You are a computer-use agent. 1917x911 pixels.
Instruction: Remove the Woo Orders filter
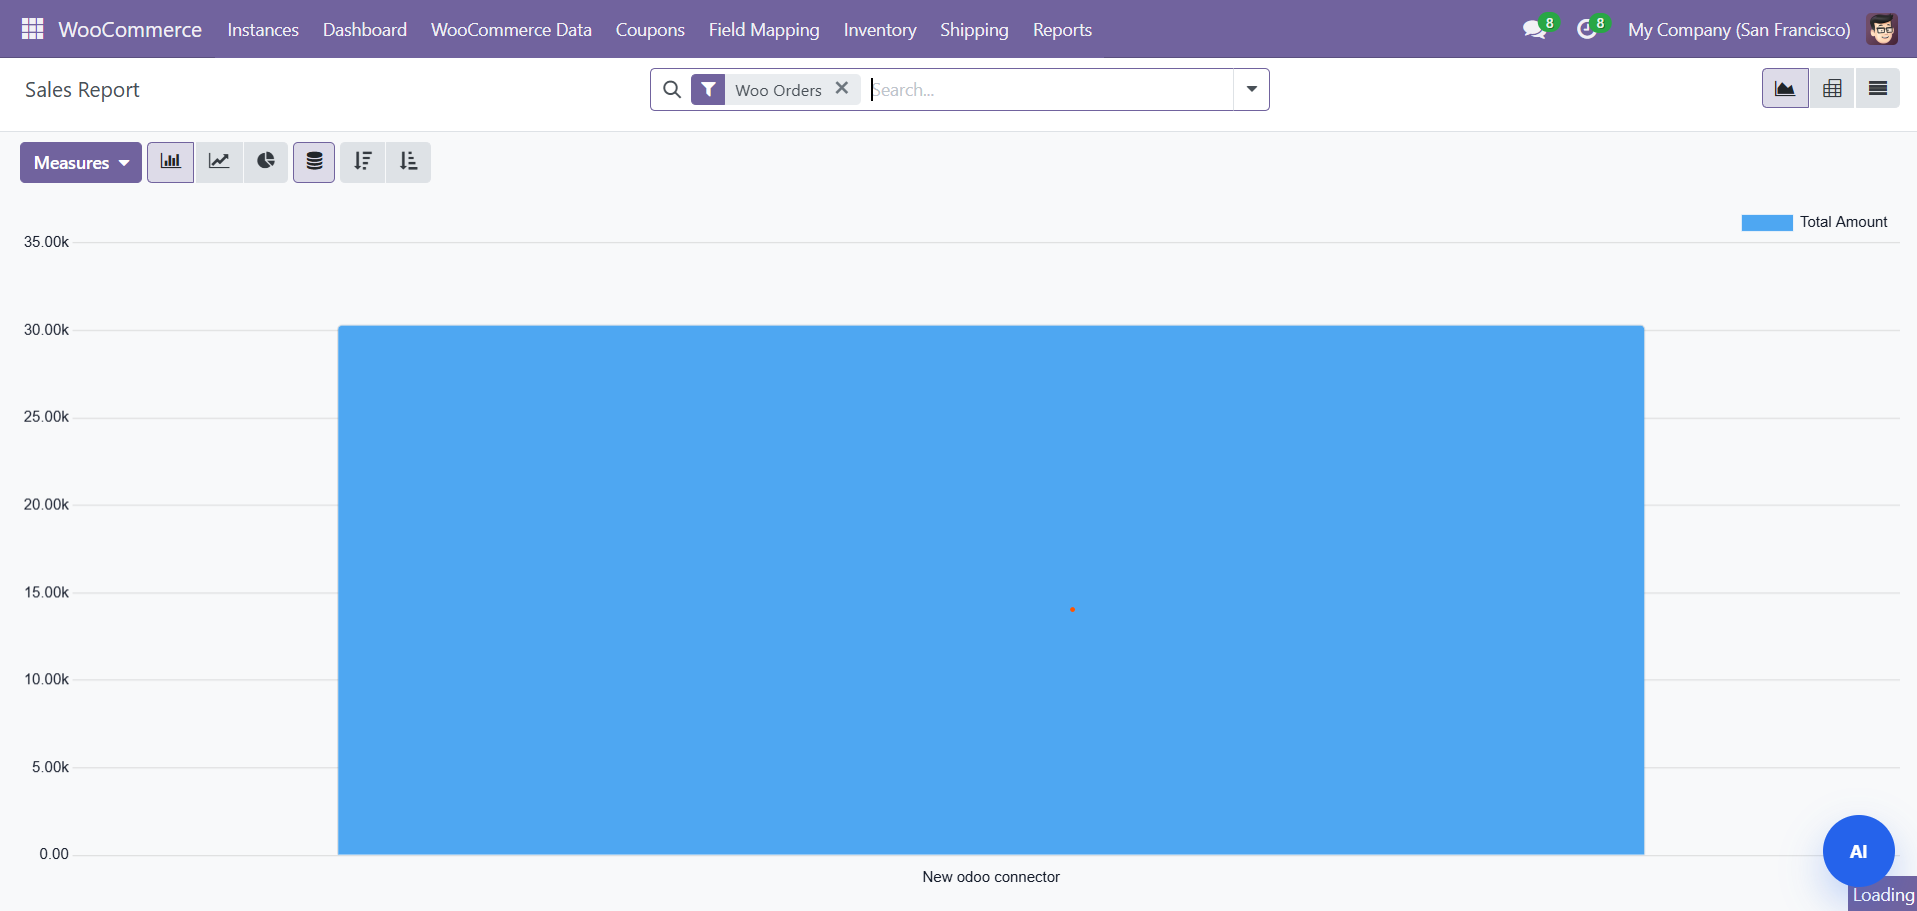(x=842, y=88)
